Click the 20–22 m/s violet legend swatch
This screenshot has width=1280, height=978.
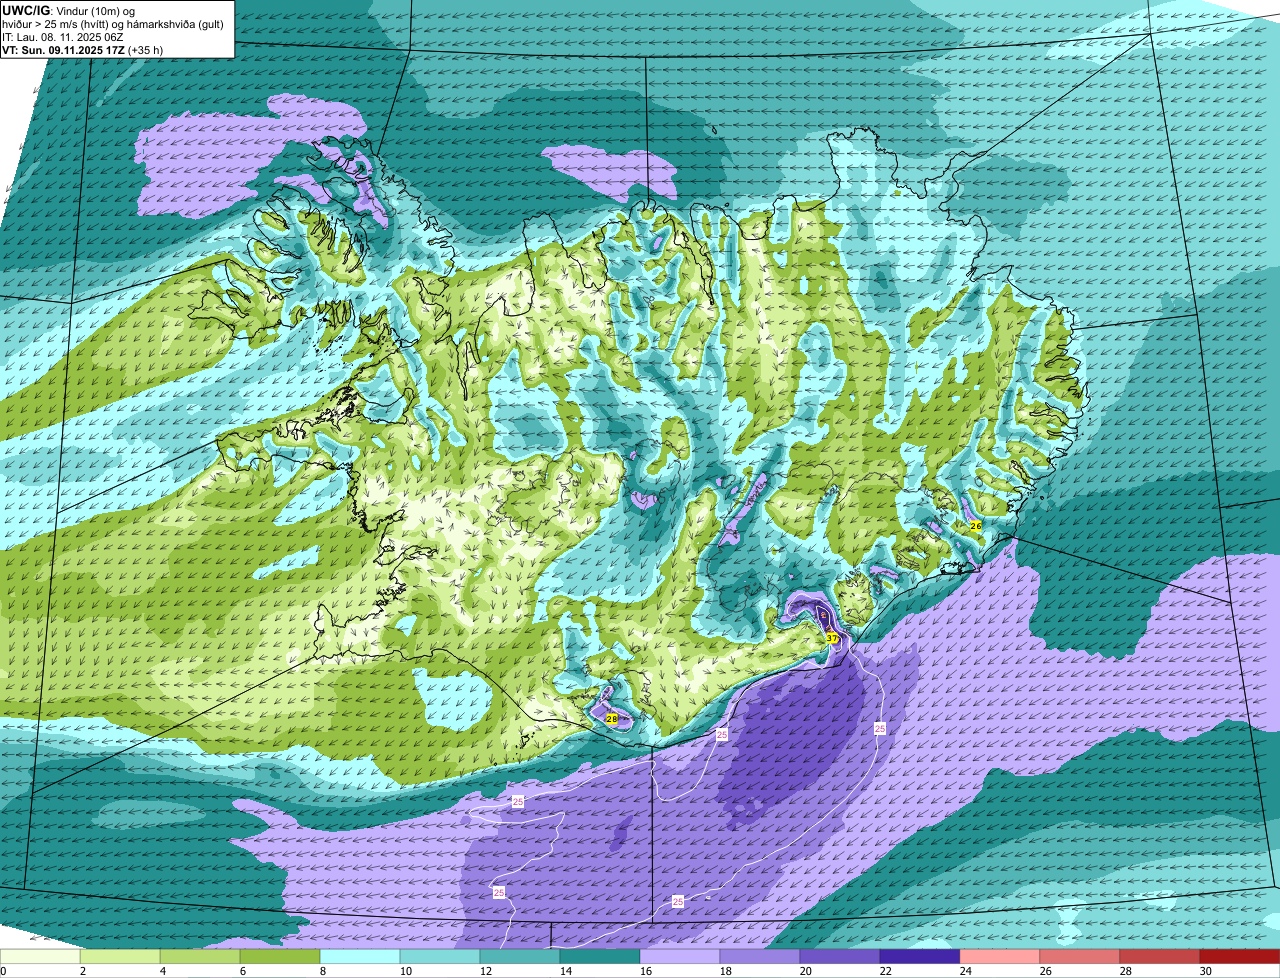(x=840, y=956)
